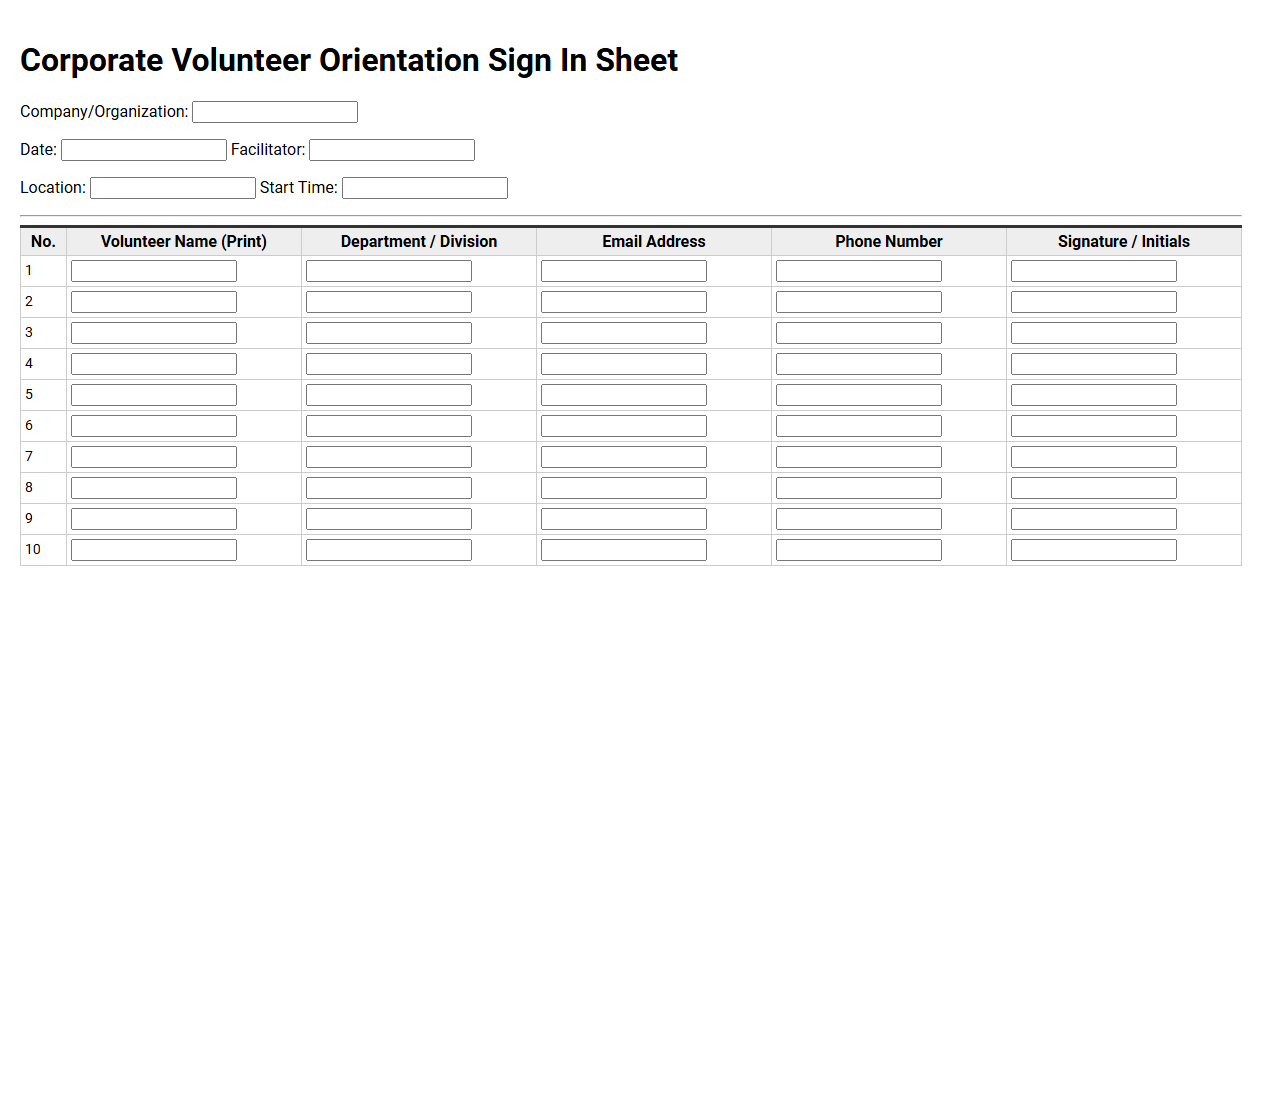1262x1120 pixels.
Task: Click Phone Number field in row 1
Action: pyautogui.click(x=859, y=271)
